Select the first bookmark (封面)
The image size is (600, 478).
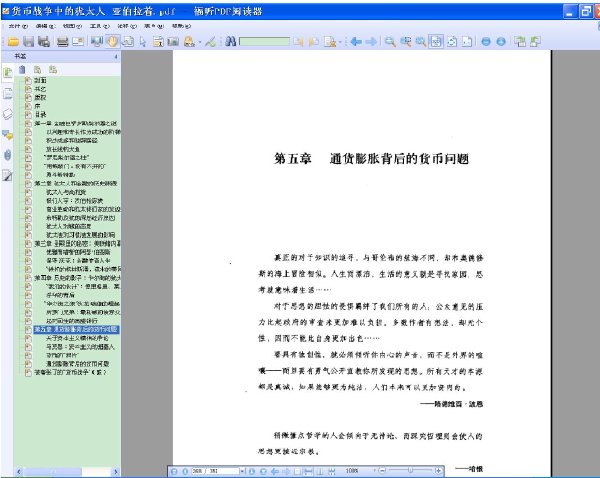tap(40, 80)
